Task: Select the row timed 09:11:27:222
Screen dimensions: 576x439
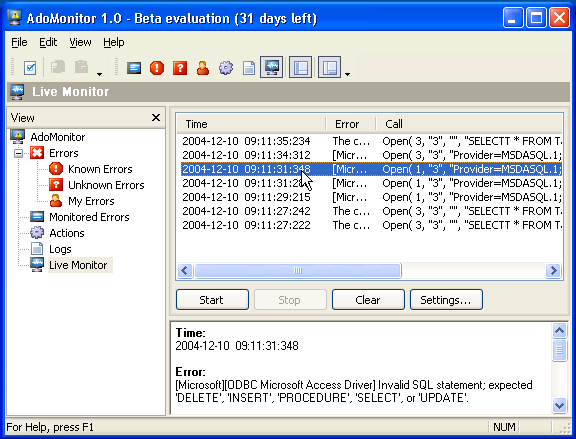Action: point(371,225)
